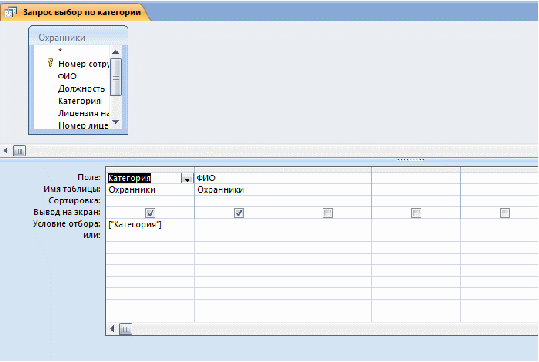
Task: Select the asterisk (all fields) row in Охранники
Action: 60,50
